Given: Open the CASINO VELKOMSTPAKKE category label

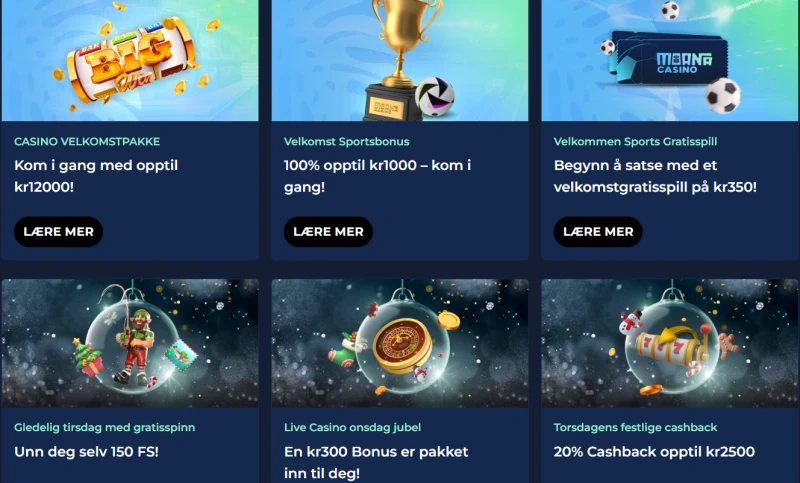Looking at the screenshot, I should pos(87,141).
